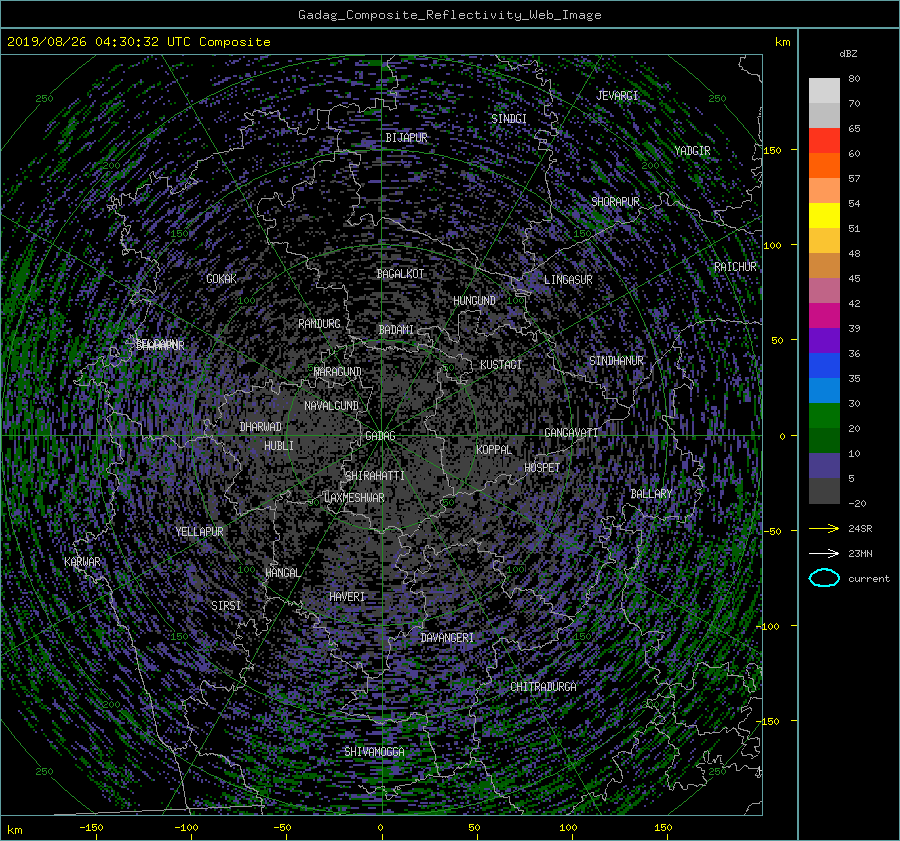Pick the dark gray -20 to 5 dBZ swatch
The height and width of the screenshot is (841, 900).
[x=824, y=491]
